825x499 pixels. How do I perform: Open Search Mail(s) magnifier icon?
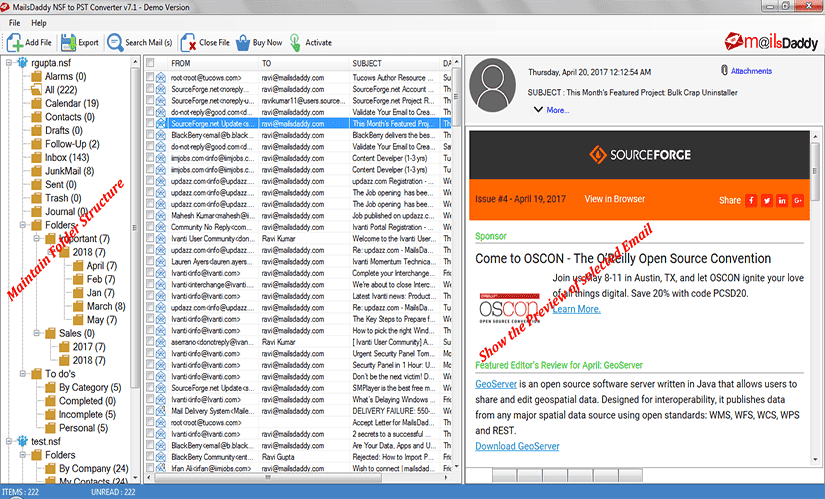(x=115, y=43)
